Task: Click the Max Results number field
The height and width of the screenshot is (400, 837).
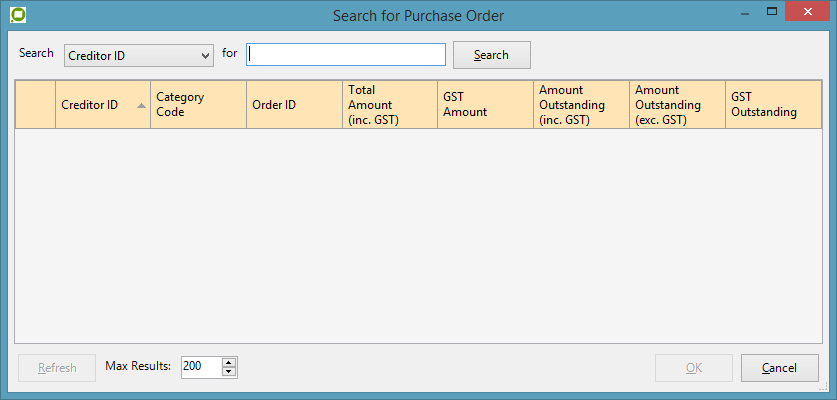Action: tap(200, 367)
